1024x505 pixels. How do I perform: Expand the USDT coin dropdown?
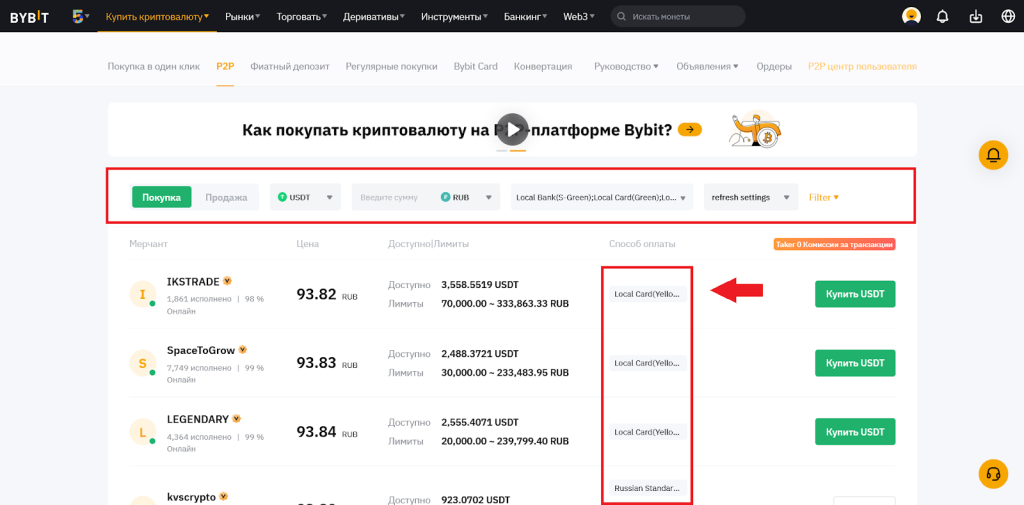[x=305, y=197]
